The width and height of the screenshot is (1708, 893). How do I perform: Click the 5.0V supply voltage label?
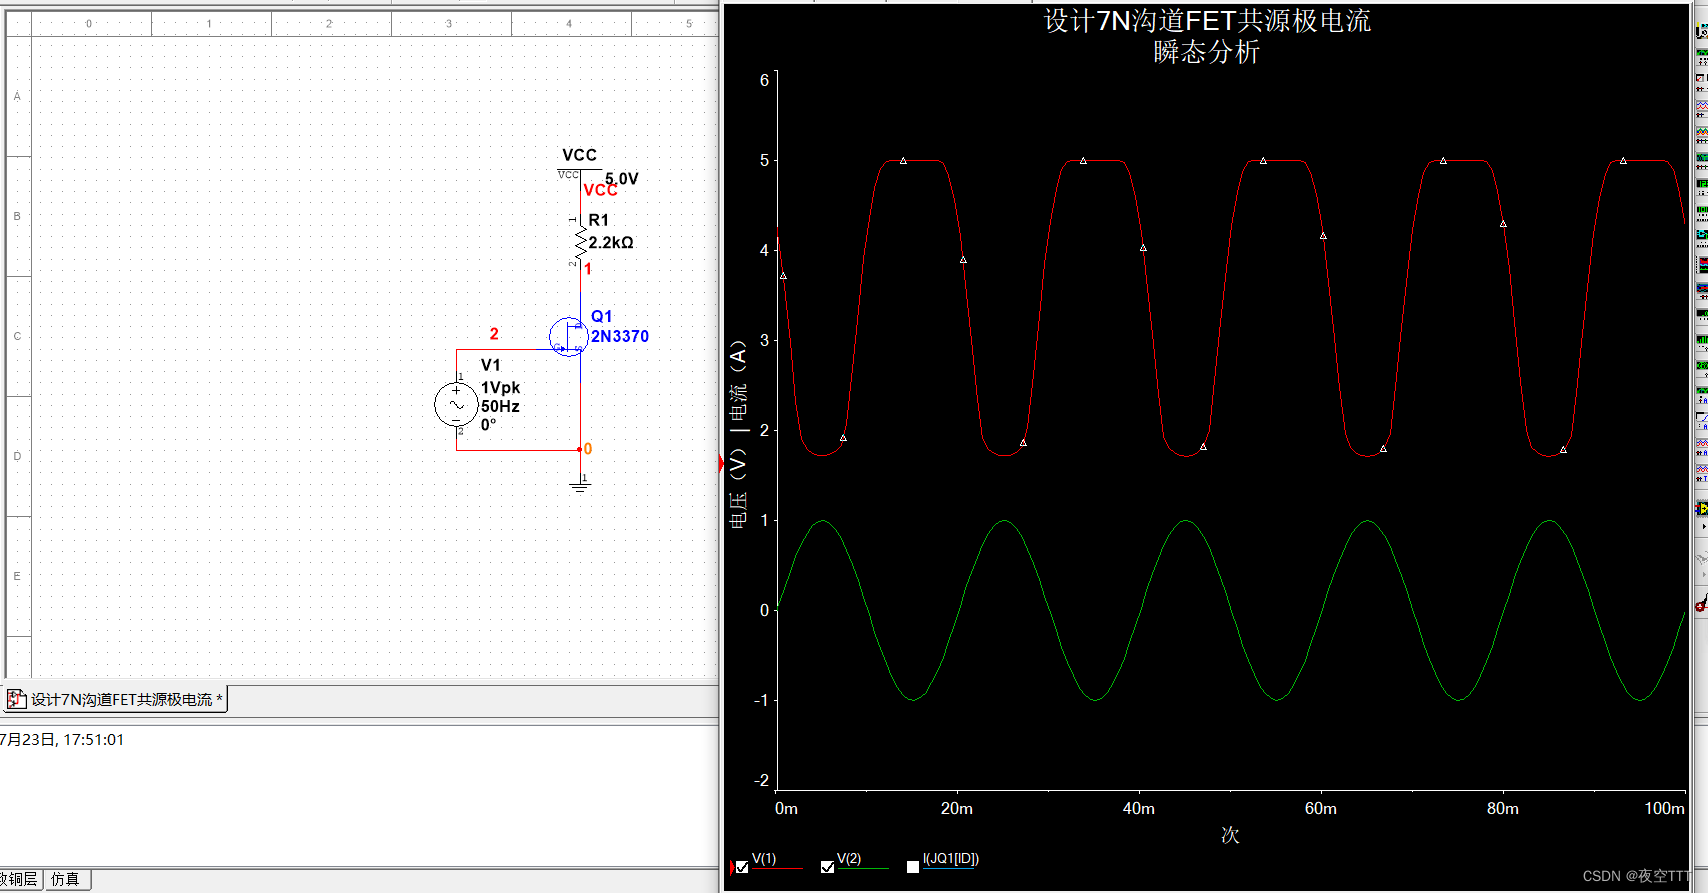(x=622, y=179)
